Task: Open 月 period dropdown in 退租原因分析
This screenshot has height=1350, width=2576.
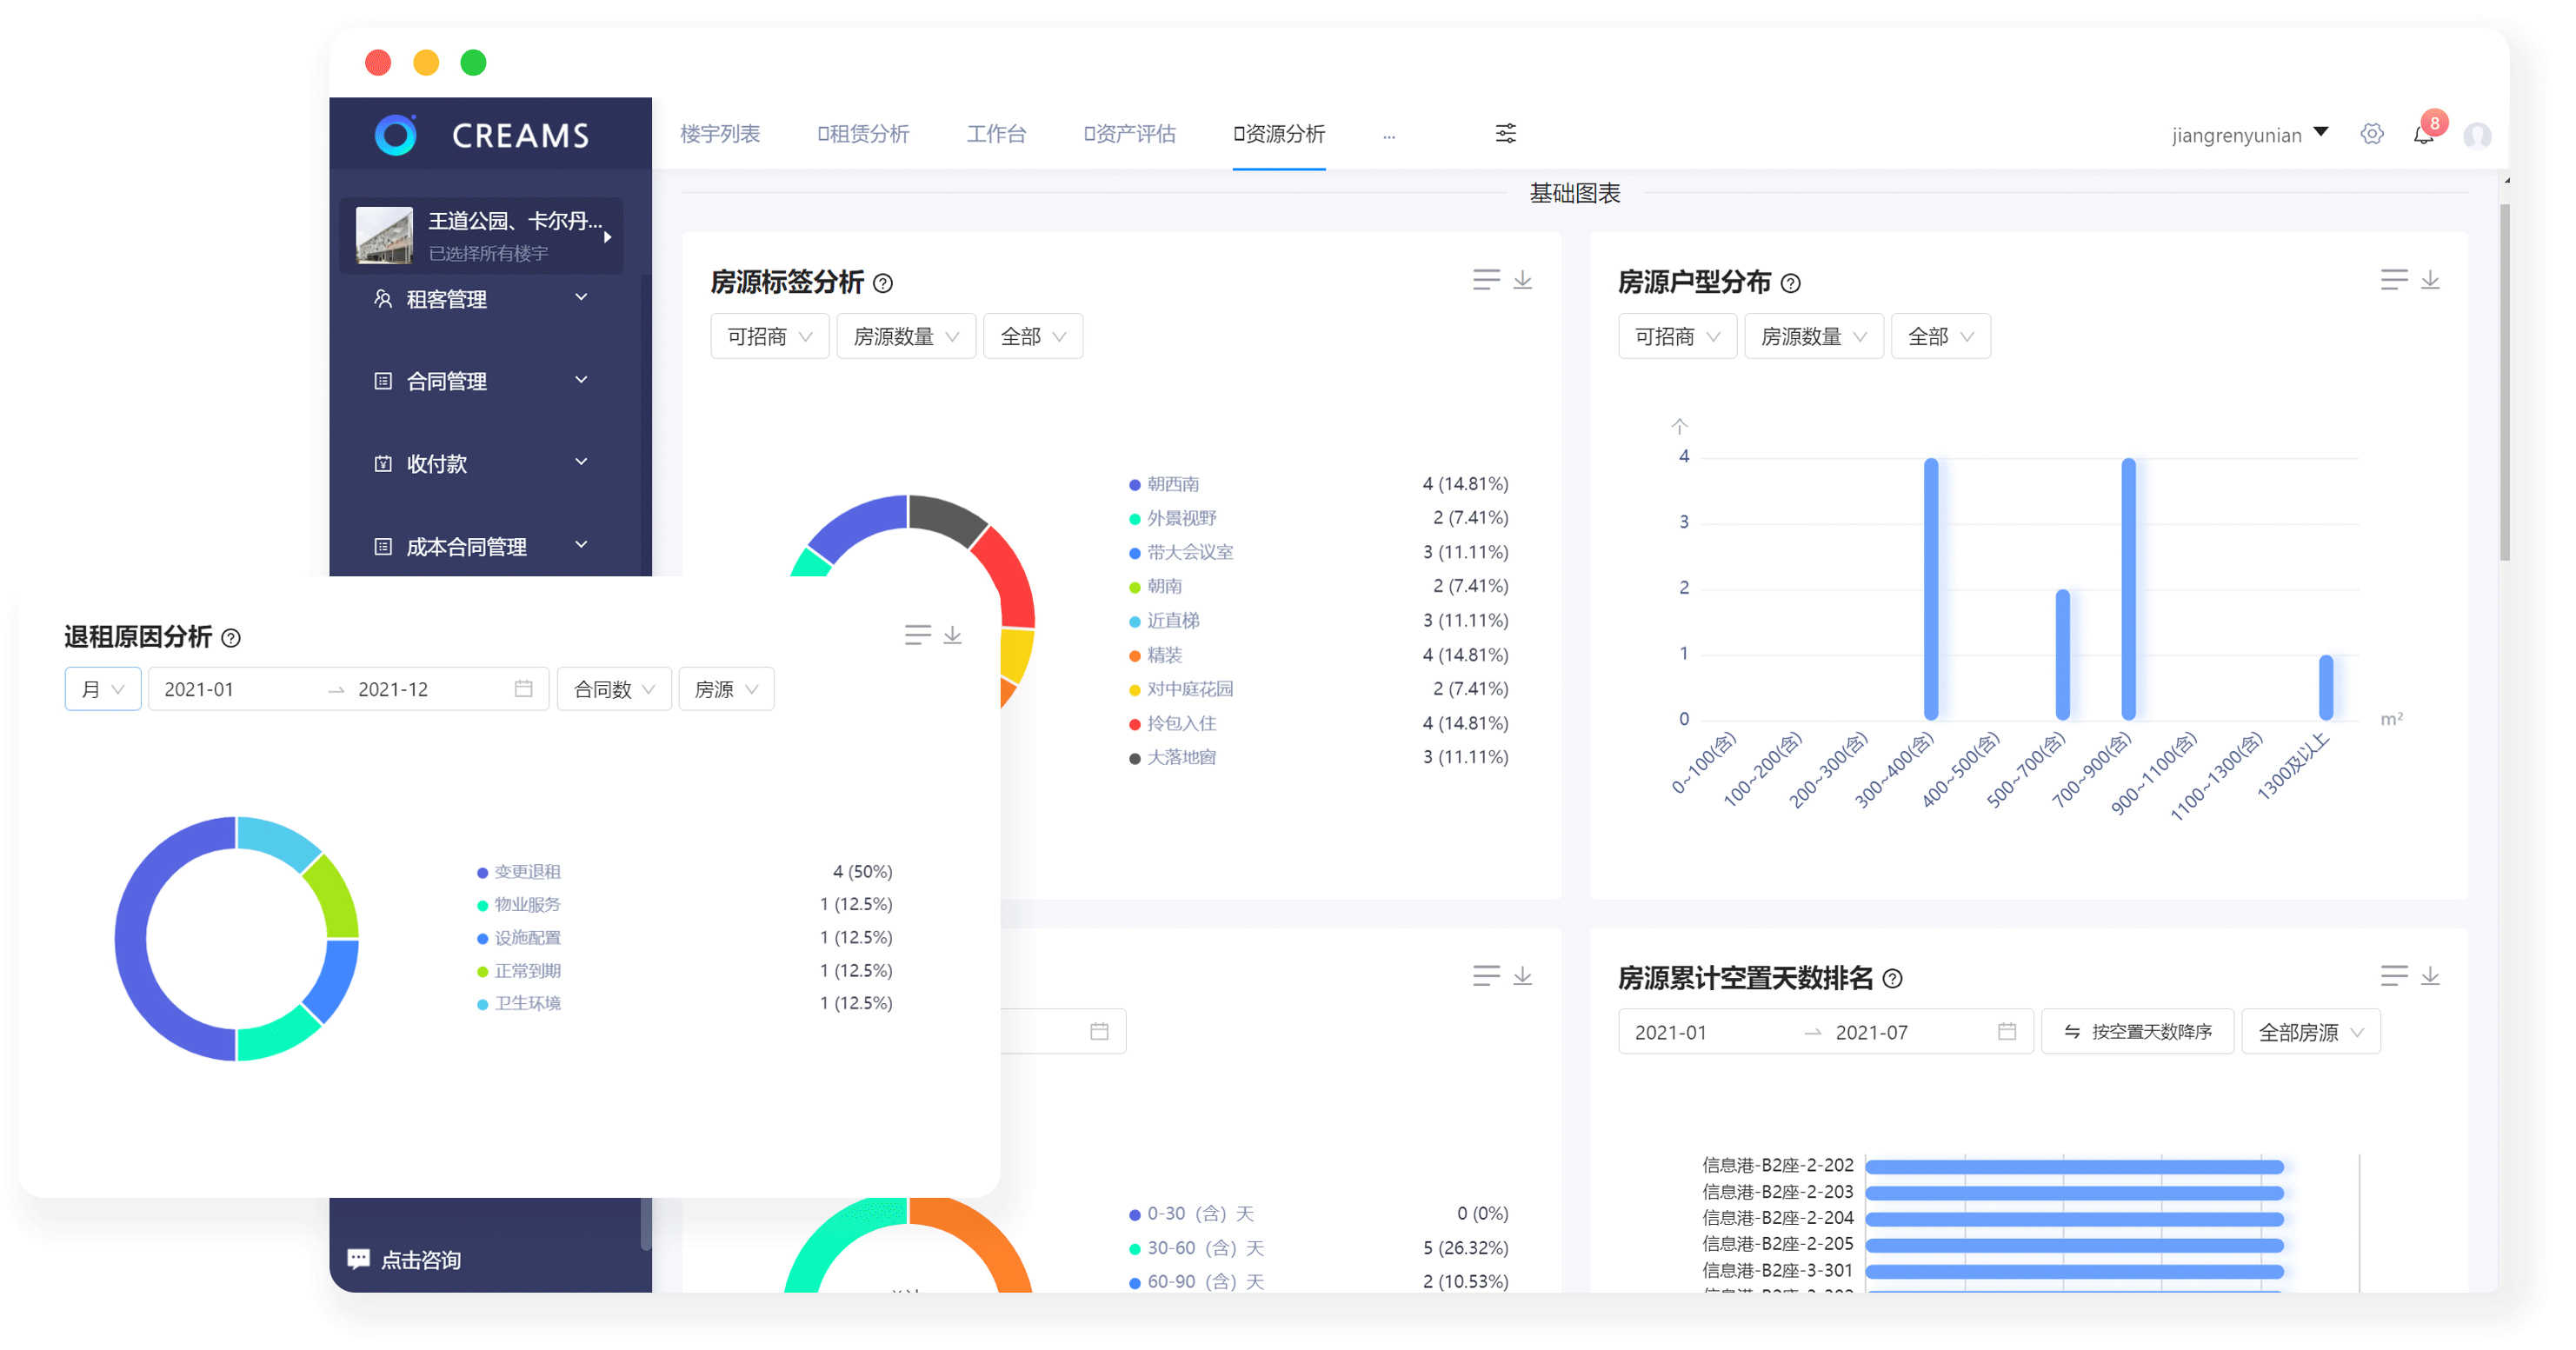Action: [x=103, y=689]
